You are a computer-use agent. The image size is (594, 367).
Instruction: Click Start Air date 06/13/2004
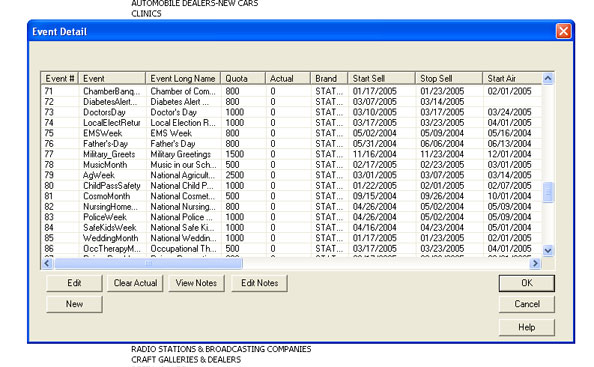510,144
